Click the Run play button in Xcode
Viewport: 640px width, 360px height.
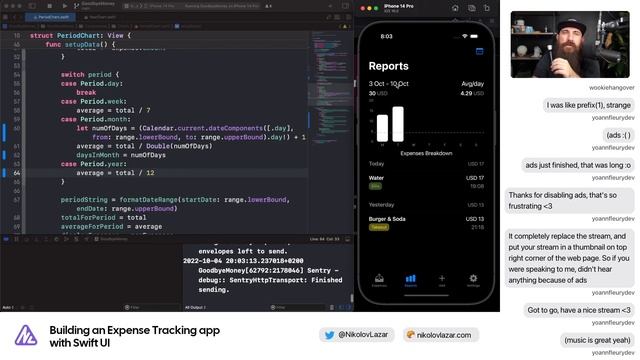64,6
